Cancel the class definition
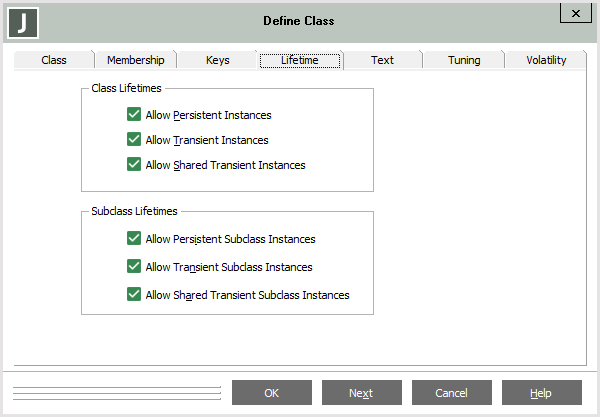Image resolution: width=600 pixels, height=417 pixels. pos(451,393)
